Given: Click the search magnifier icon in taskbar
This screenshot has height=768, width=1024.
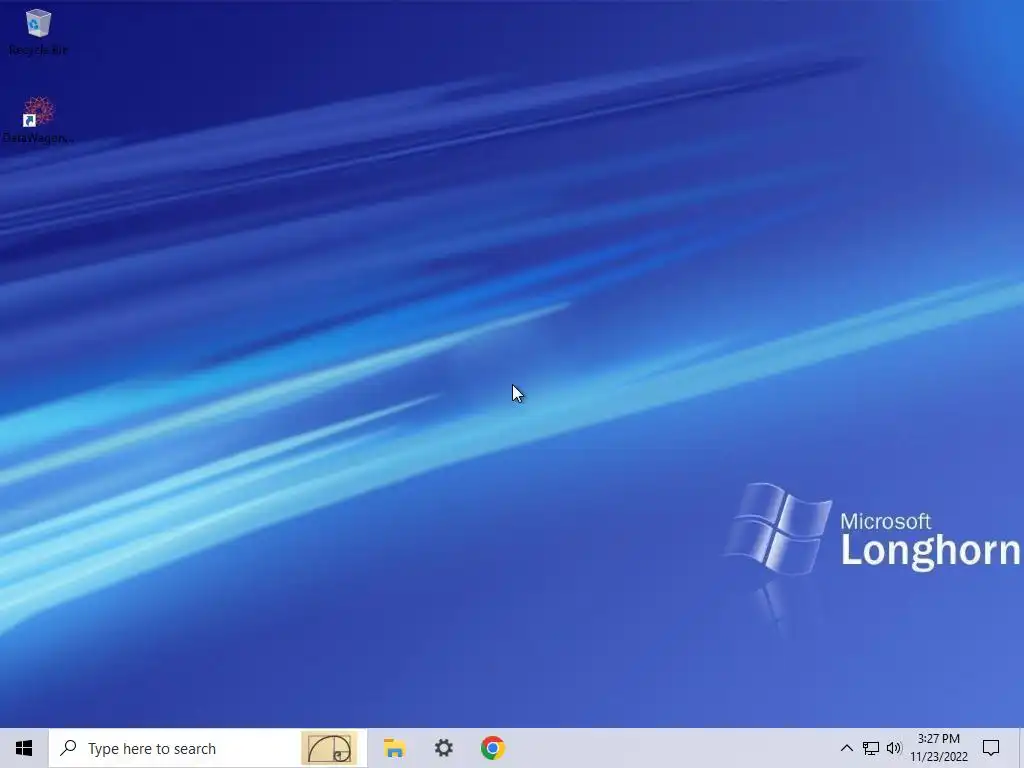Looking at the screenshot, I should coord(69,748).
